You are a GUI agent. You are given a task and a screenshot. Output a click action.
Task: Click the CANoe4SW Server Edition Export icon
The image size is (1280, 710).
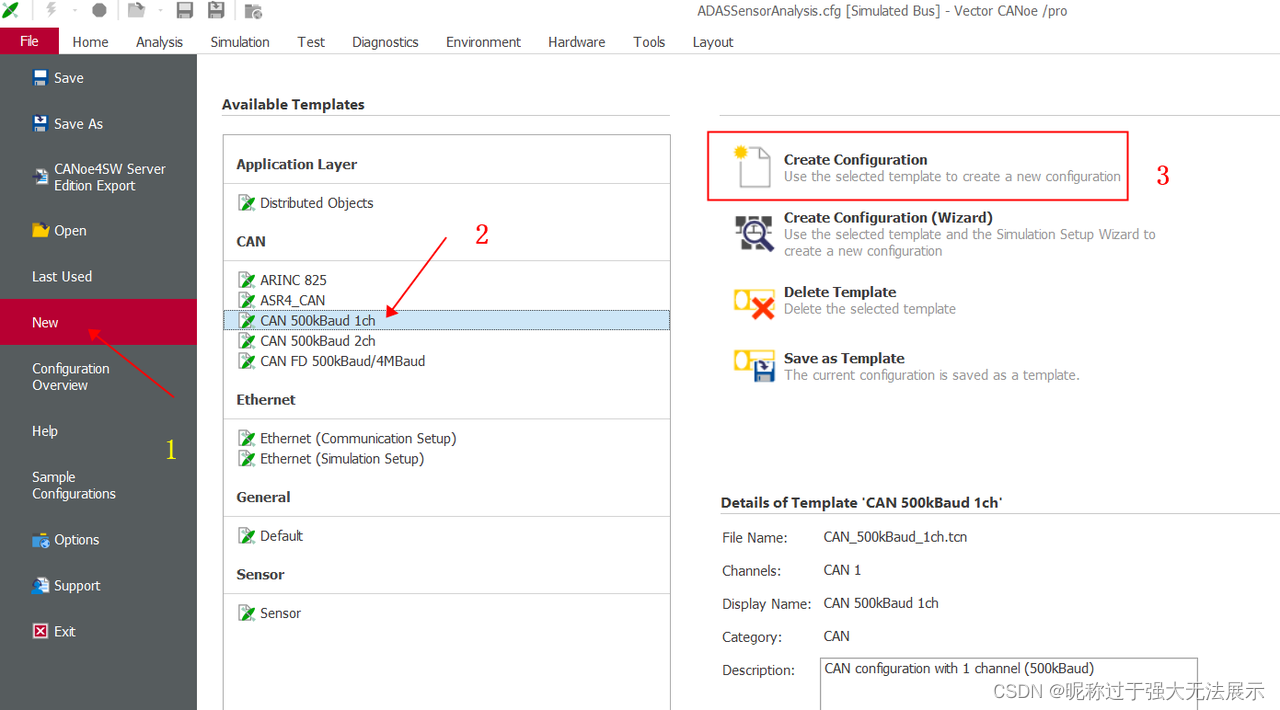[41, 177]
